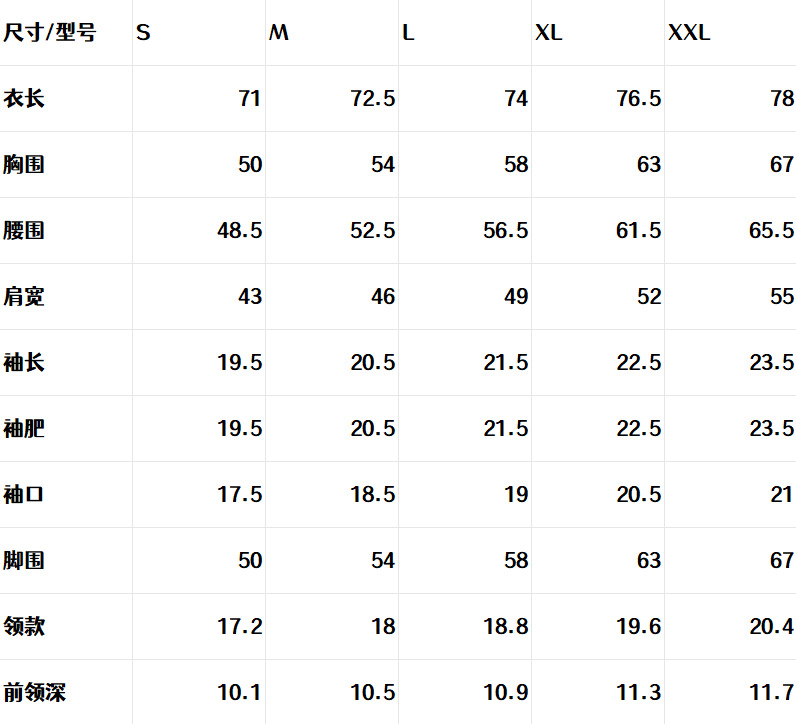Select the 脚围 value 63 for XL

tap(649, 561)
